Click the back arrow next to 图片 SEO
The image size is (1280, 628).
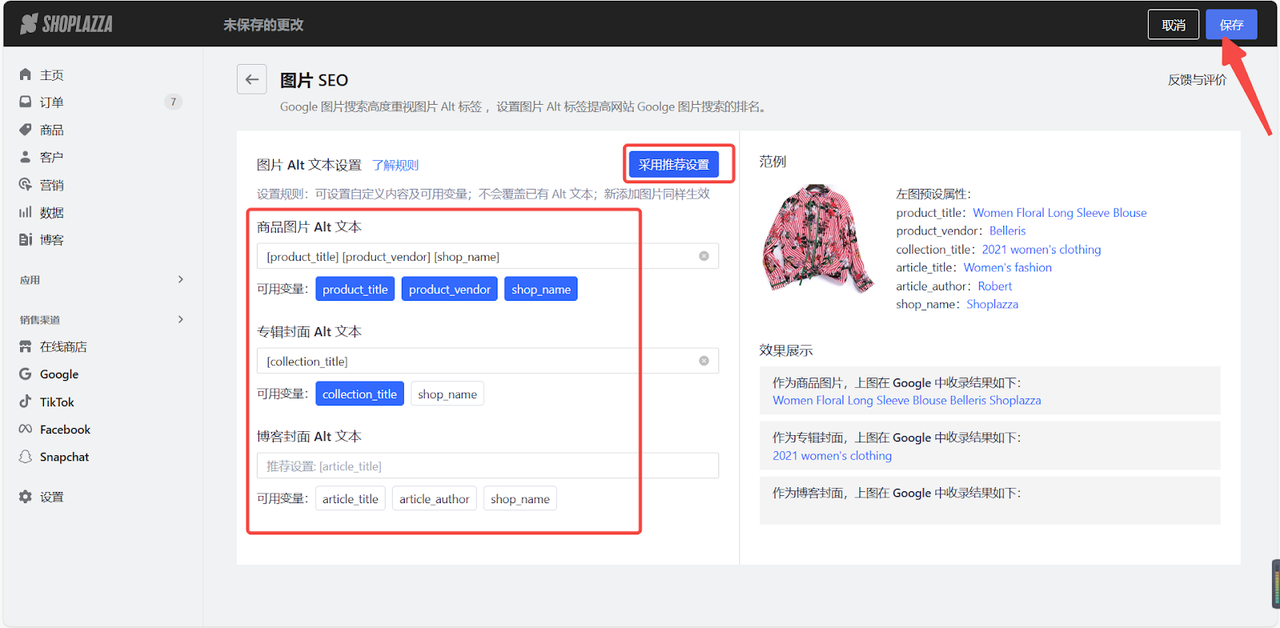tap(251, 79)
